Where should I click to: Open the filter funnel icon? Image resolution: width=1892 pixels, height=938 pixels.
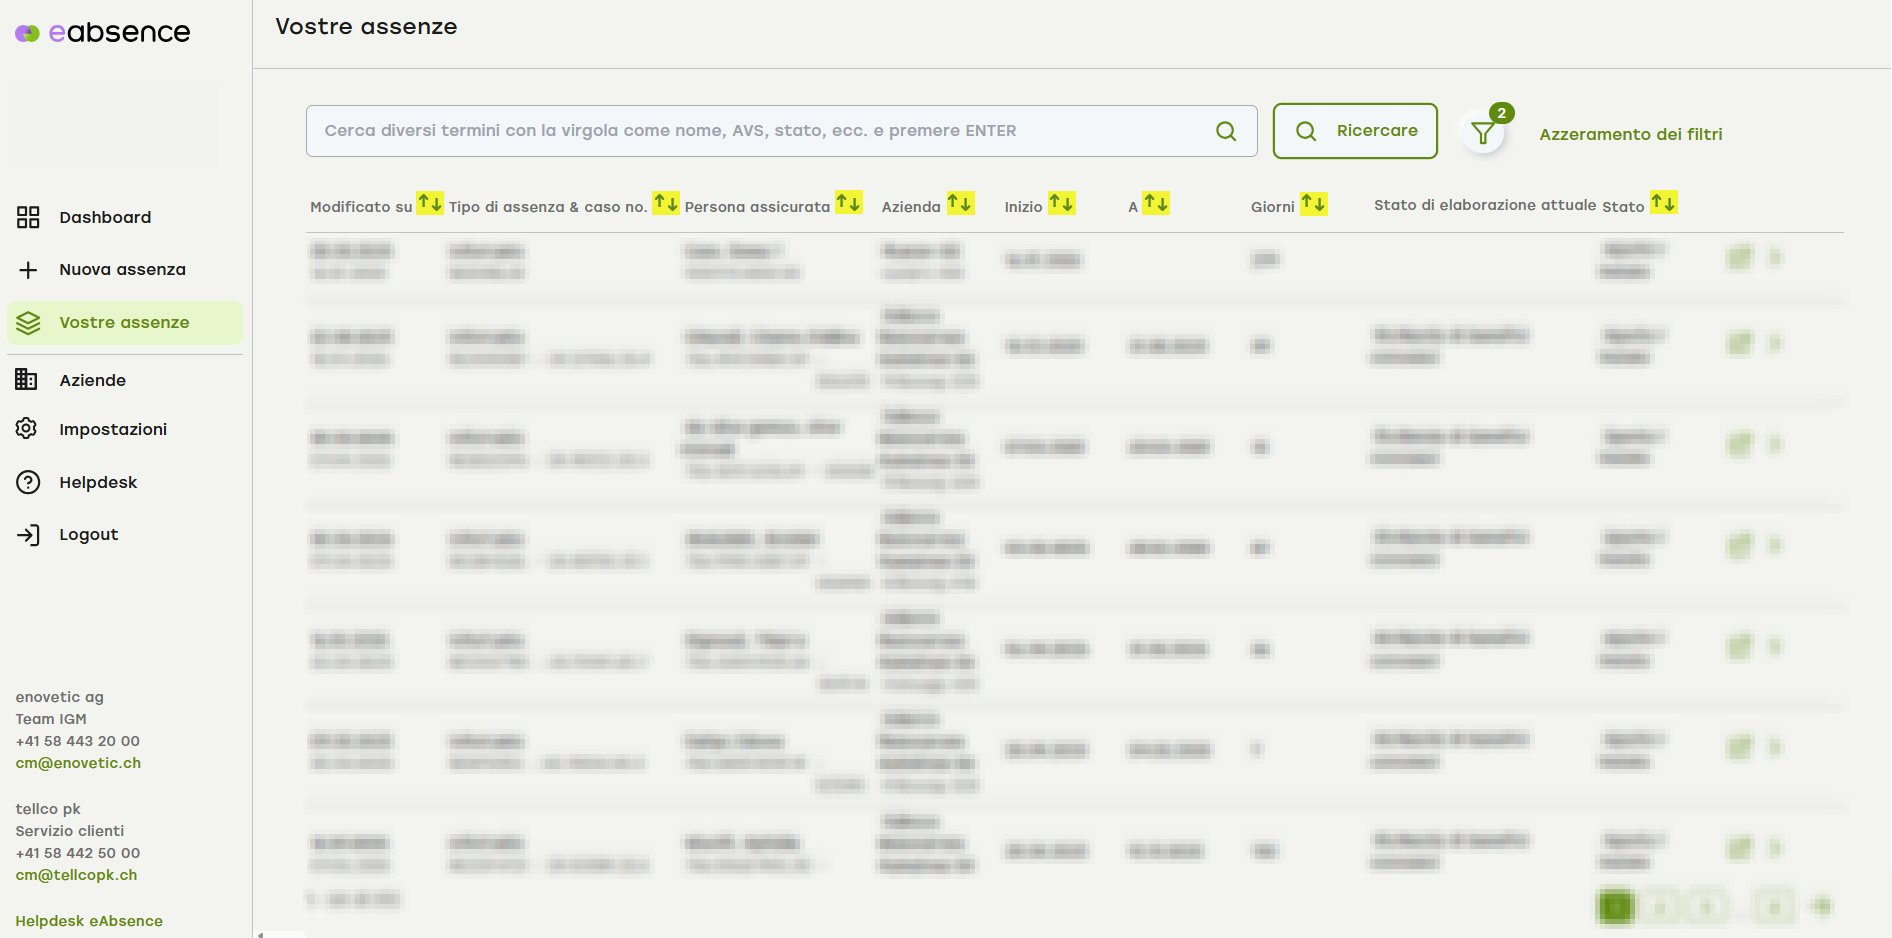(1483, 133)
